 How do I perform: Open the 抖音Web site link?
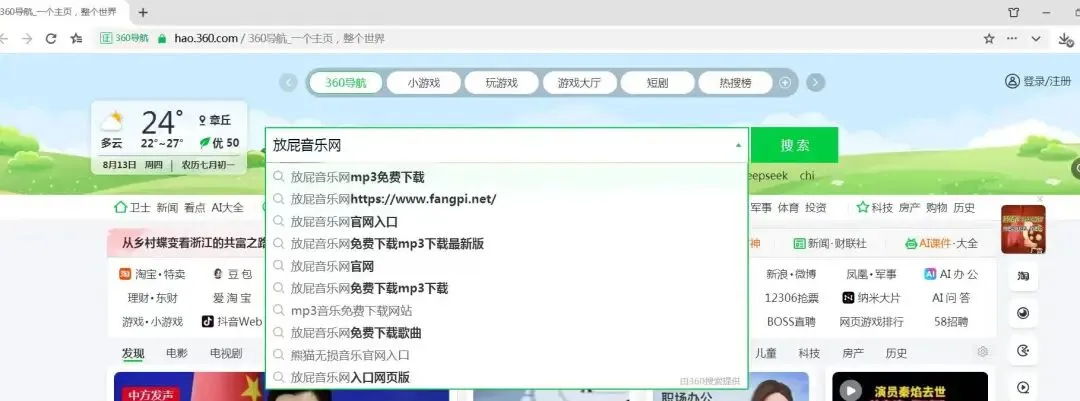231,321
